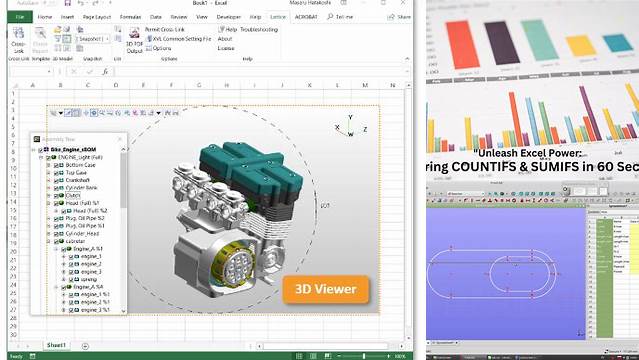Click the formula bar fx icon
Viewport: 639px width, 360px height.
(105, 72)
